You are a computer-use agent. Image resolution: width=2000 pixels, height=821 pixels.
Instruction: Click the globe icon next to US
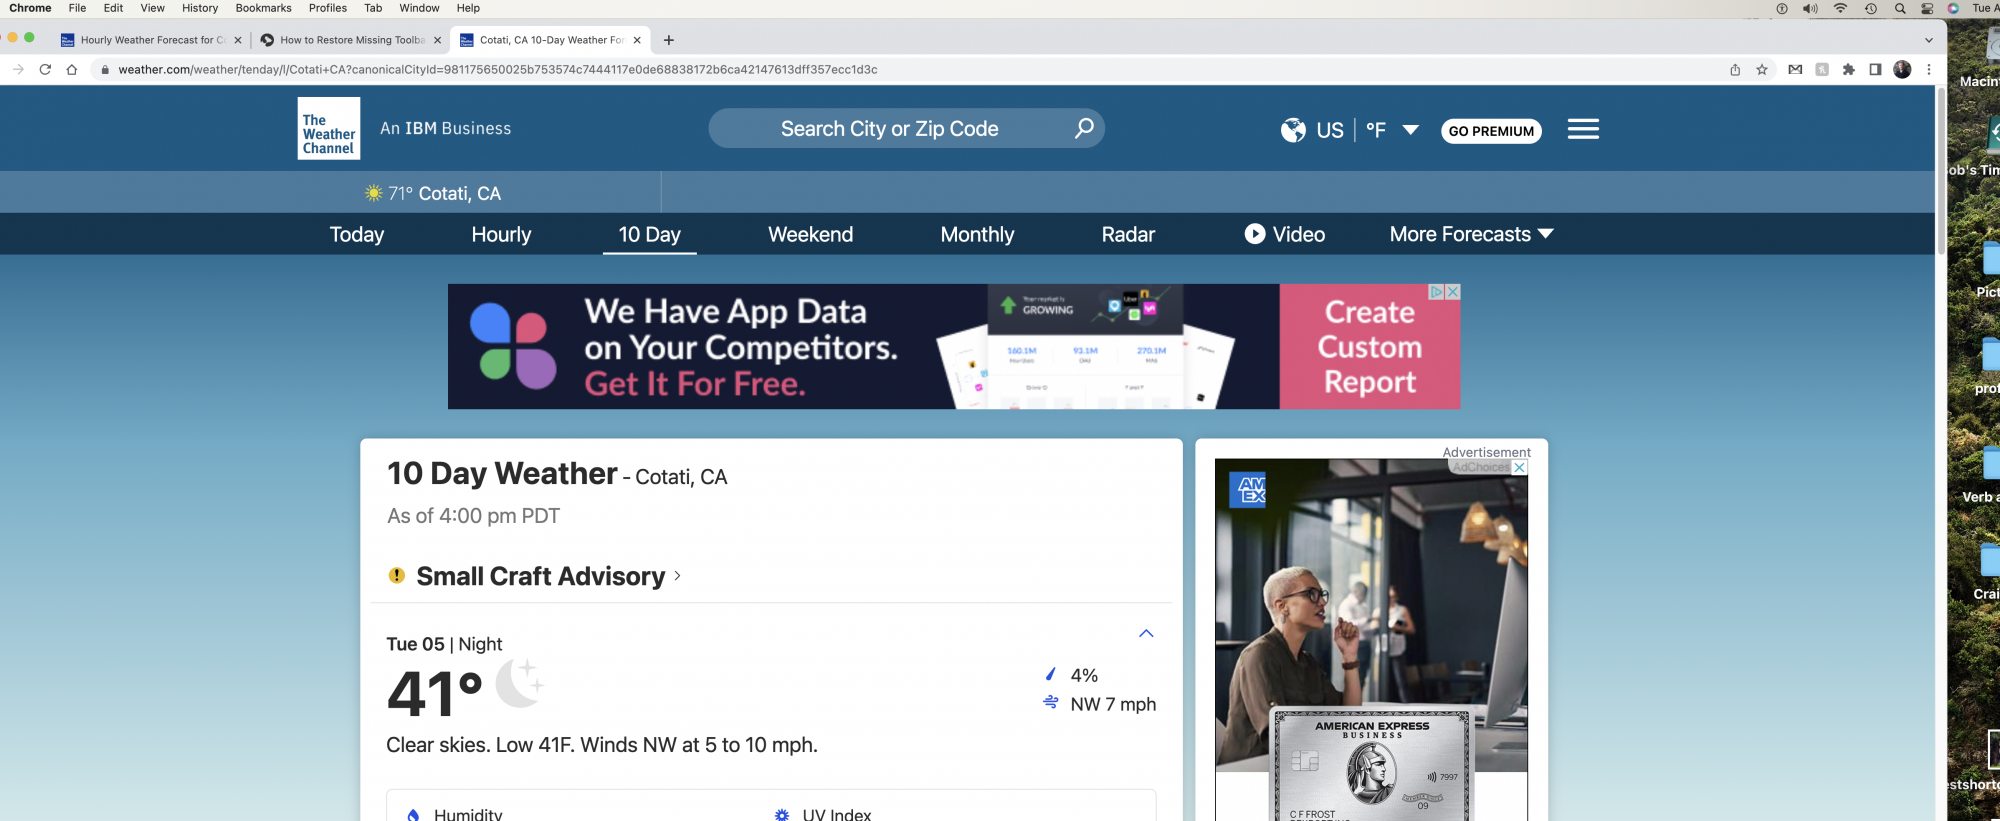click(1293, 130)
